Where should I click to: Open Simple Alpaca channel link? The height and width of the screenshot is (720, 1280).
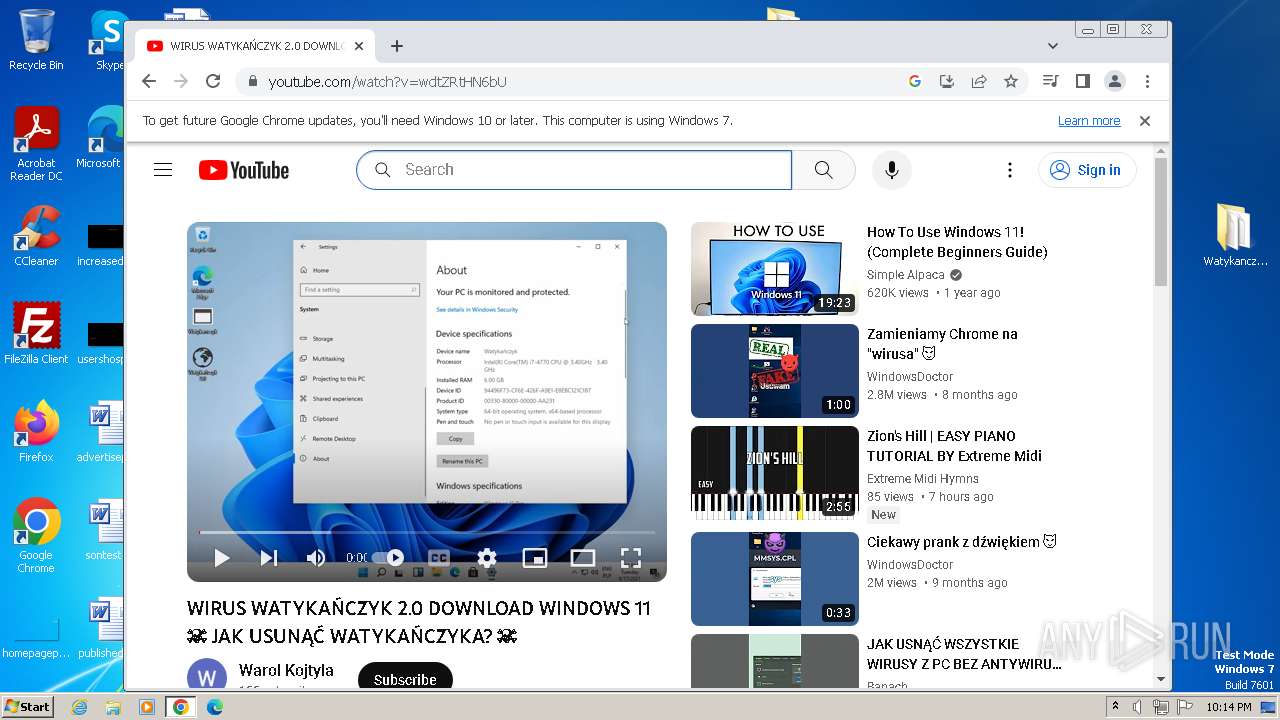(906, 275)
